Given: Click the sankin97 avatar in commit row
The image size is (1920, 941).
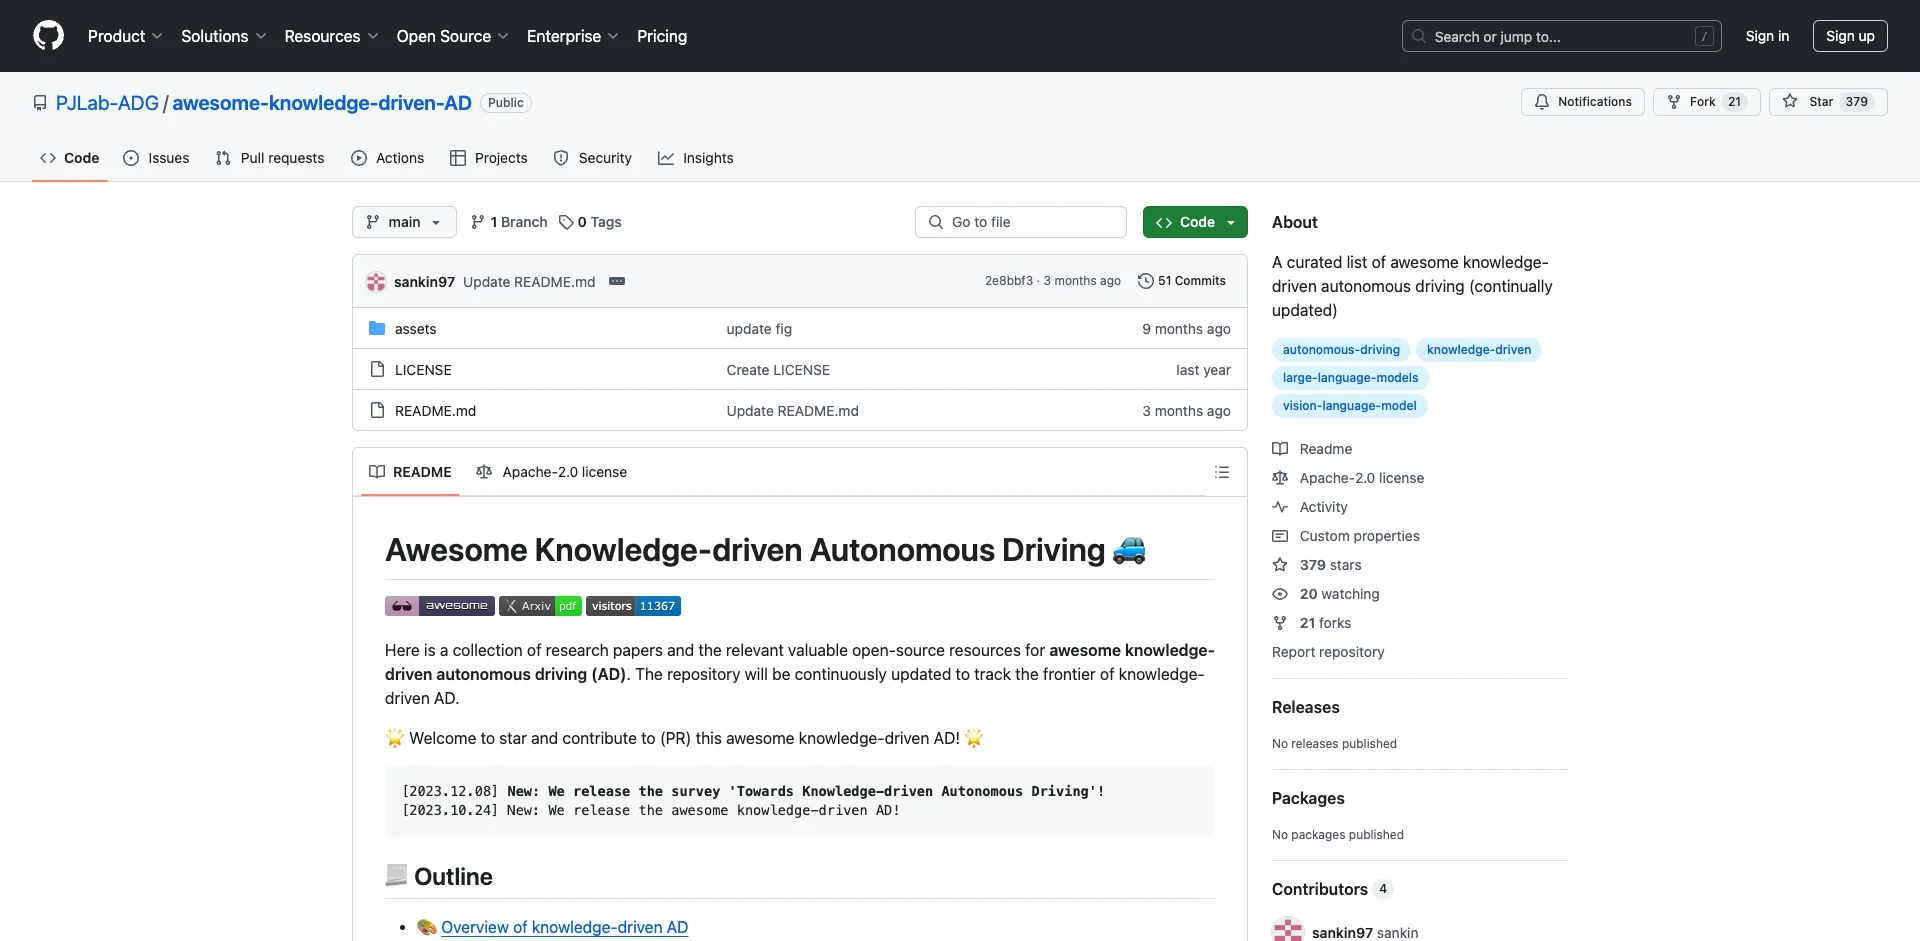Looking at the screenshot, I should [376, 282].
